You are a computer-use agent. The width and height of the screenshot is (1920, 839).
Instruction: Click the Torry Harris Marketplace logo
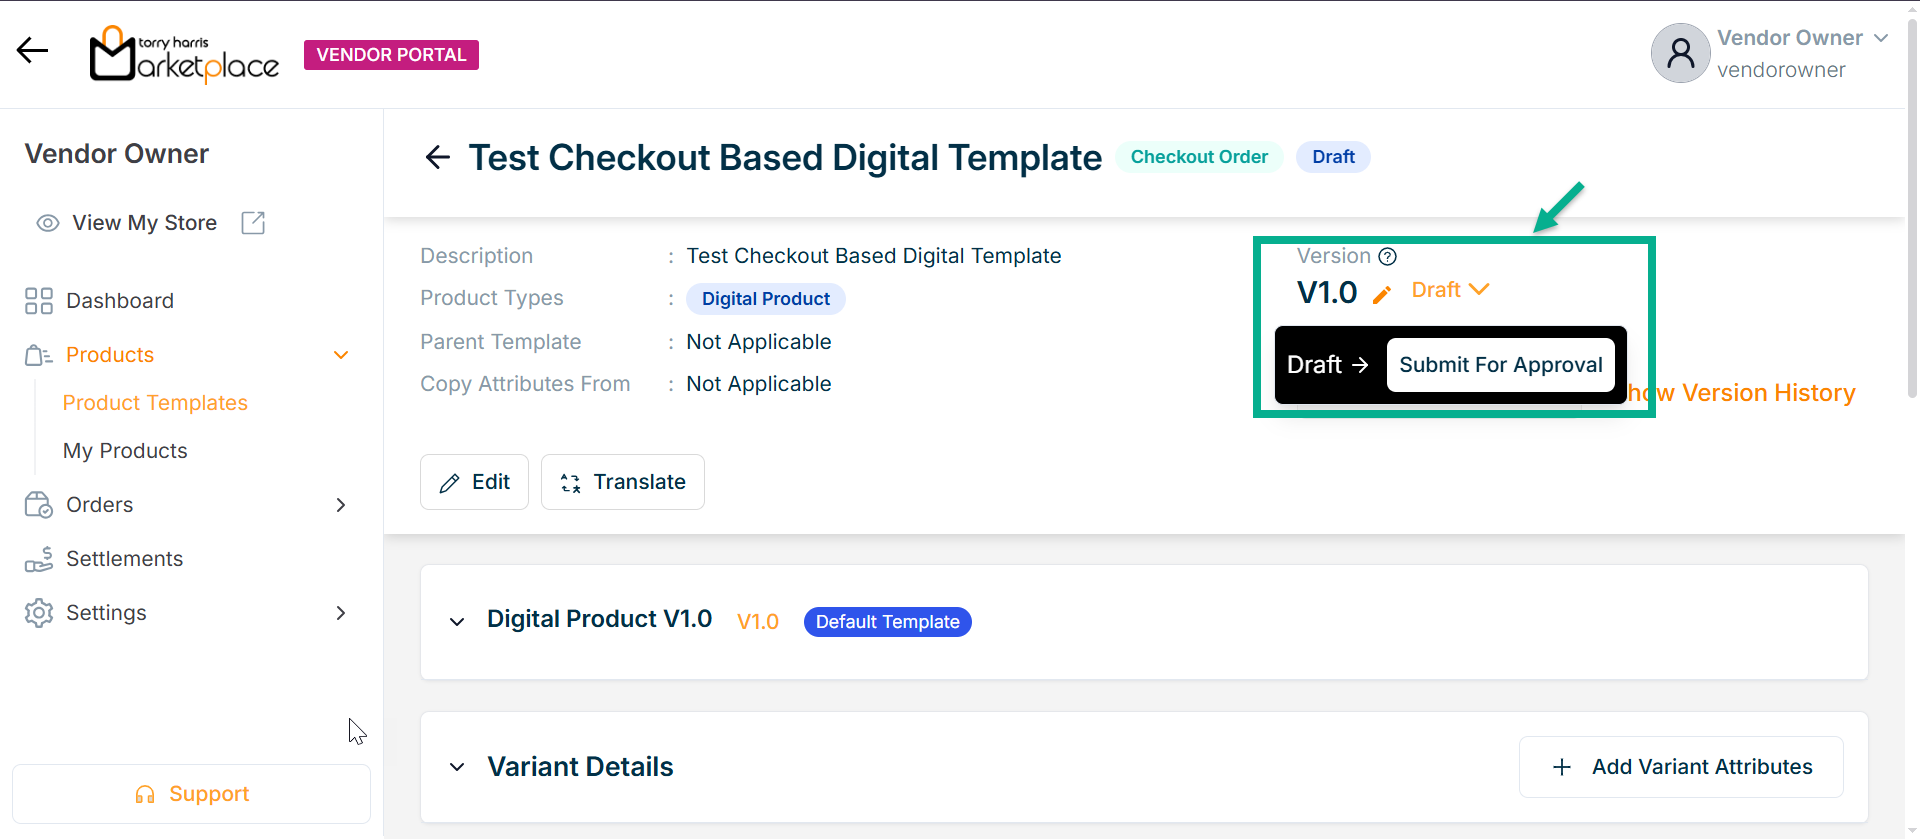184,55
